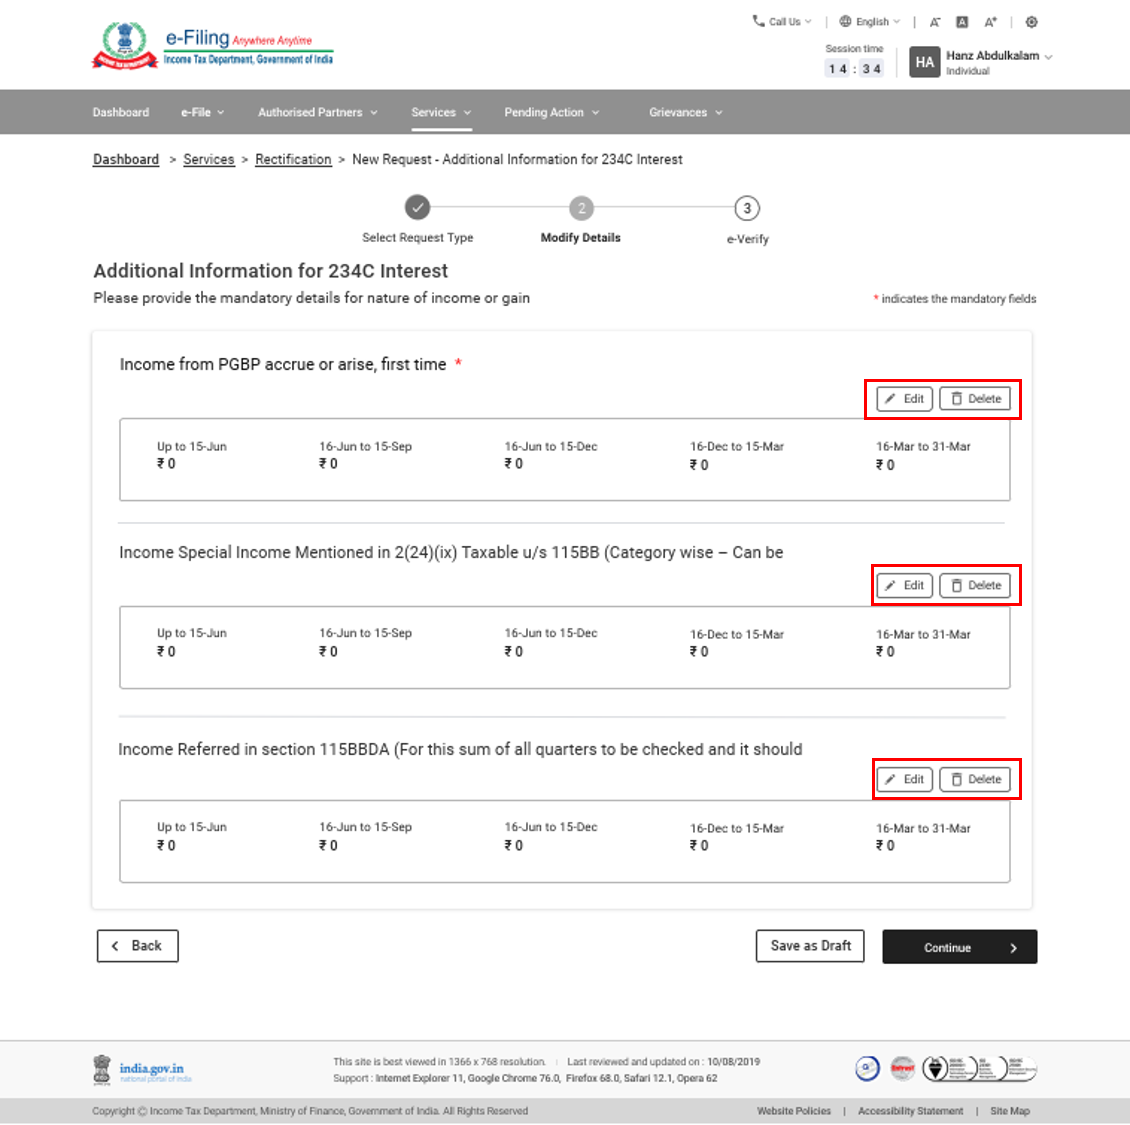
Task: Open the English language dropdown
Action: click(869, 20)
